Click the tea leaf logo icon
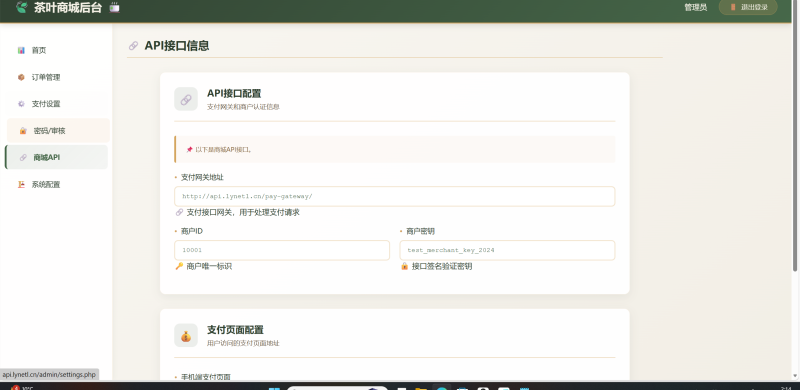Screen dimensions: 800x390 tap(21, 7)
